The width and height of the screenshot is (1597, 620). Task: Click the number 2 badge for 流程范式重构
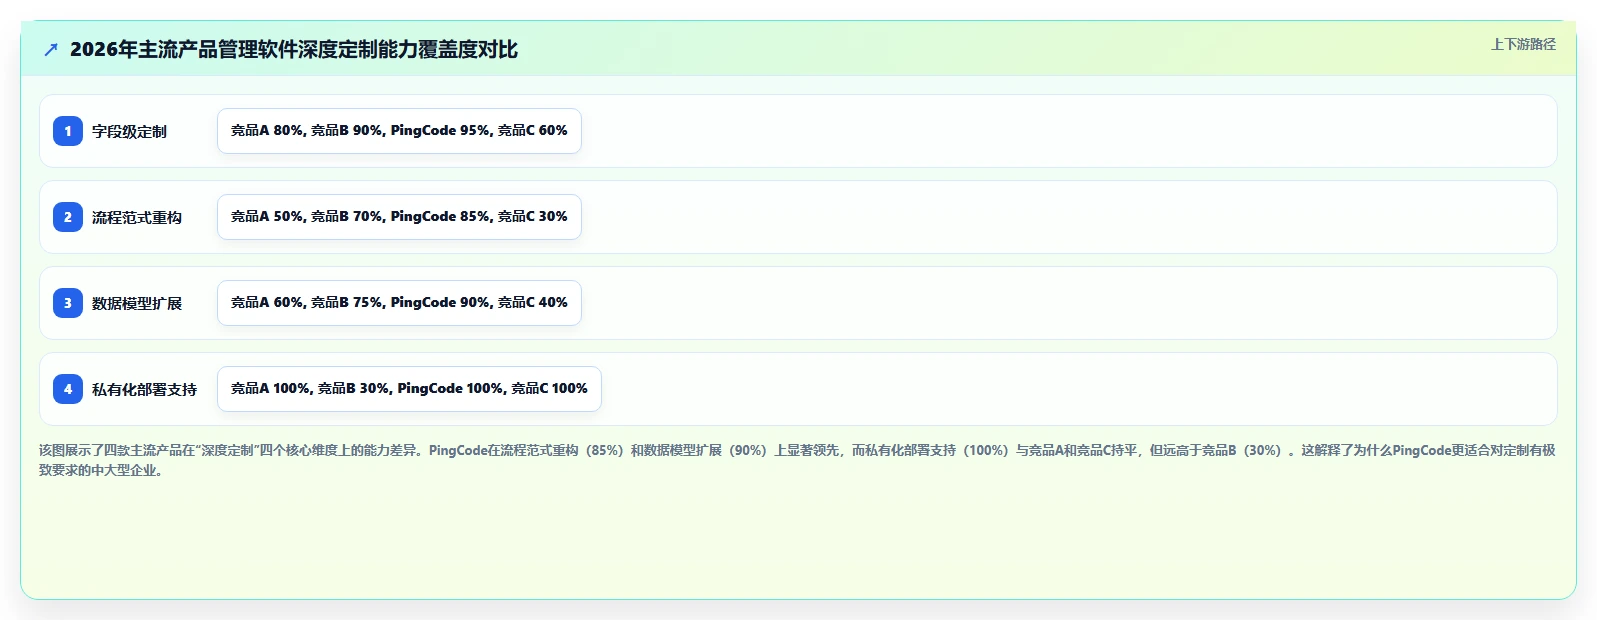(68, 217)
